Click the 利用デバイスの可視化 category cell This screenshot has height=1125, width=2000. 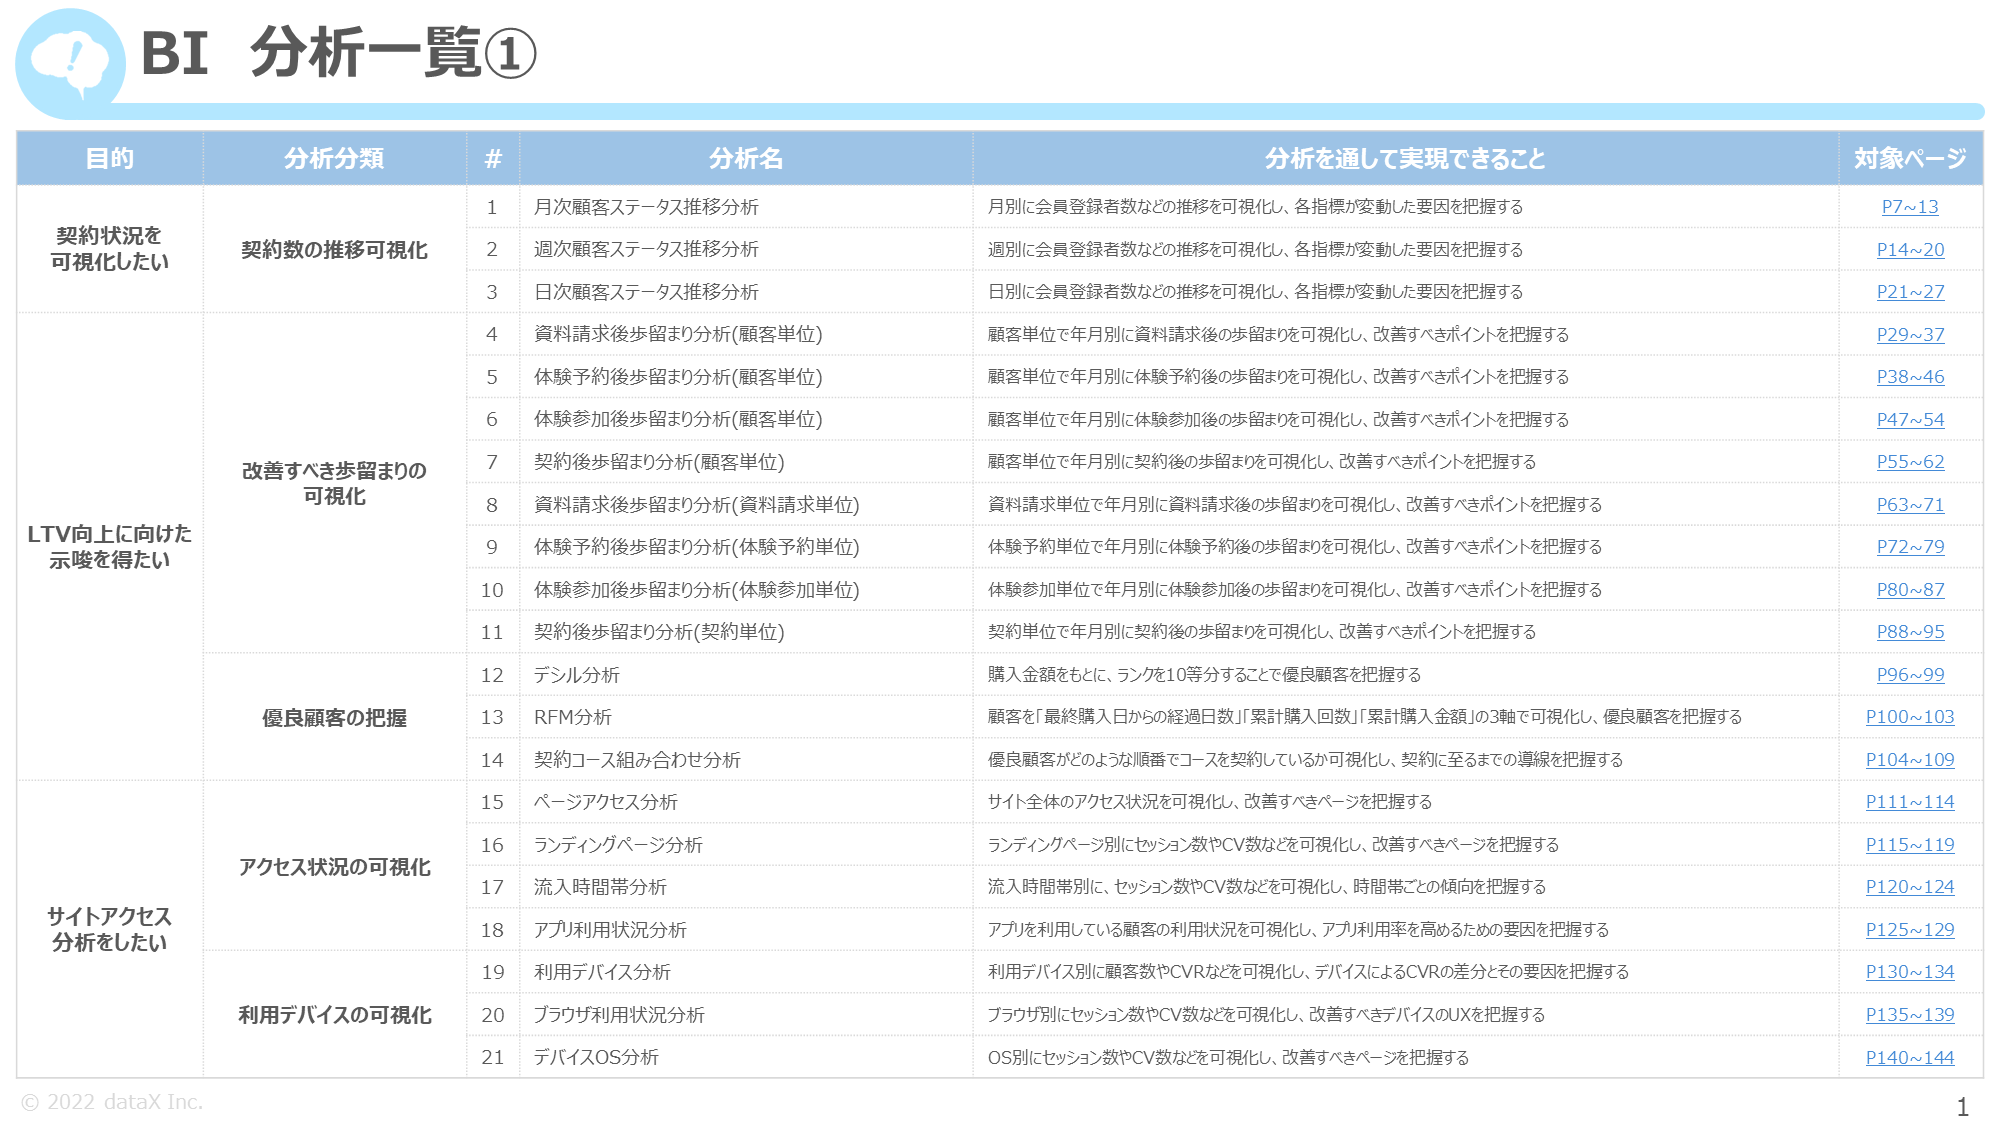pos(334,1015)
